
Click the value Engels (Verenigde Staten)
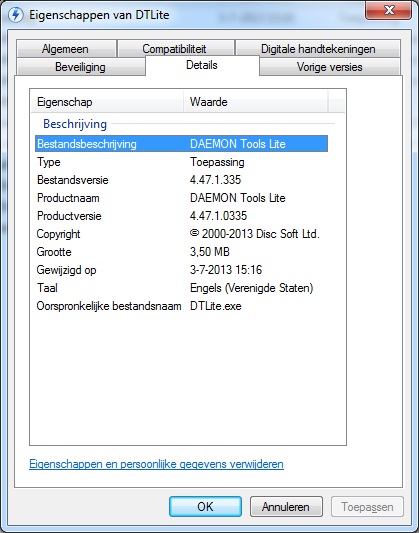pyautogui.click(x=251, y=288)
